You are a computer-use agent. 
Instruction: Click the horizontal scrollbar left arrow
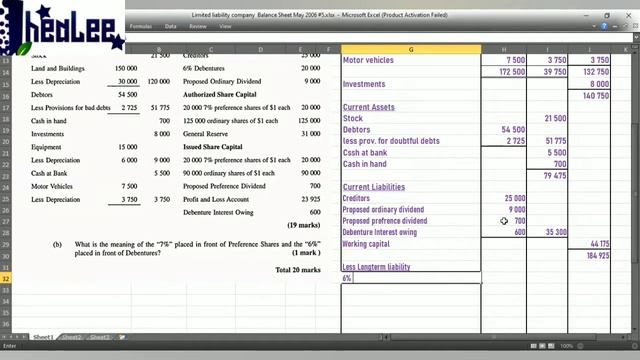click(386, 337)
